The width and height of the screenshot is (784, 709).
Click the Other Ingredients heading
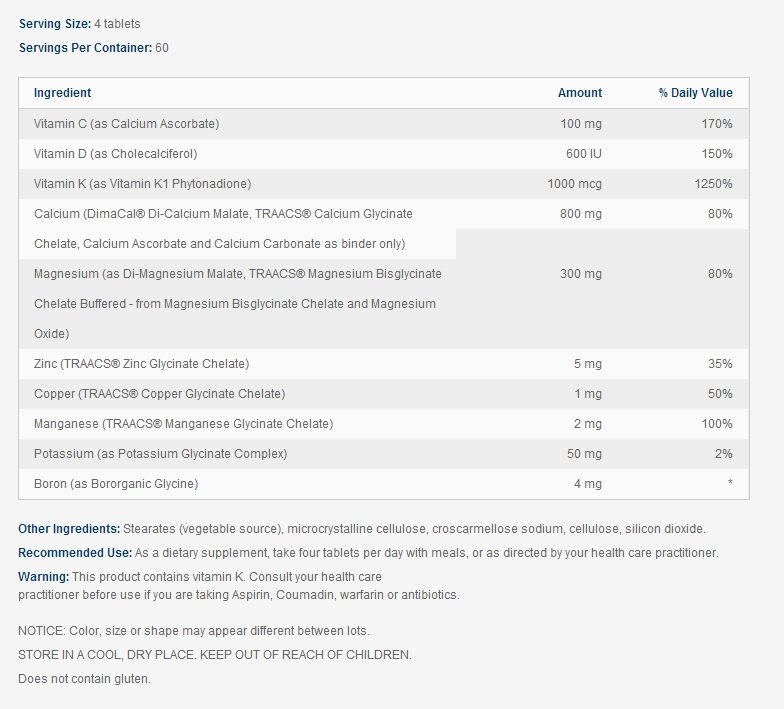[x=69, y=528]
